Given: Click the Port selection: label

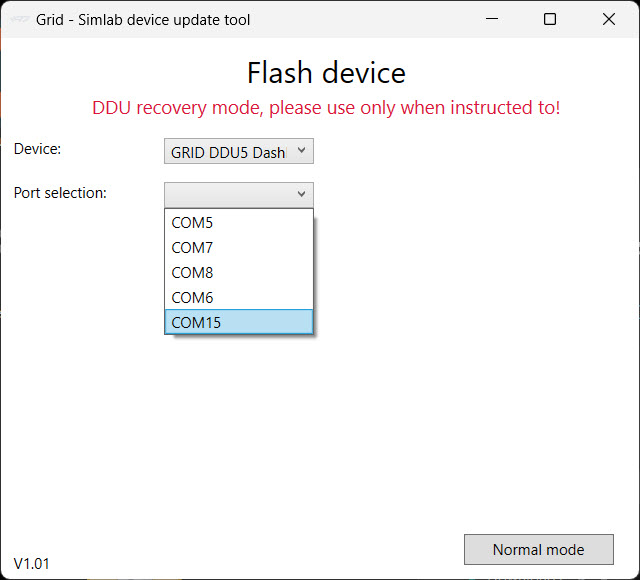Looking at the screenshot, I should point(60,193).
